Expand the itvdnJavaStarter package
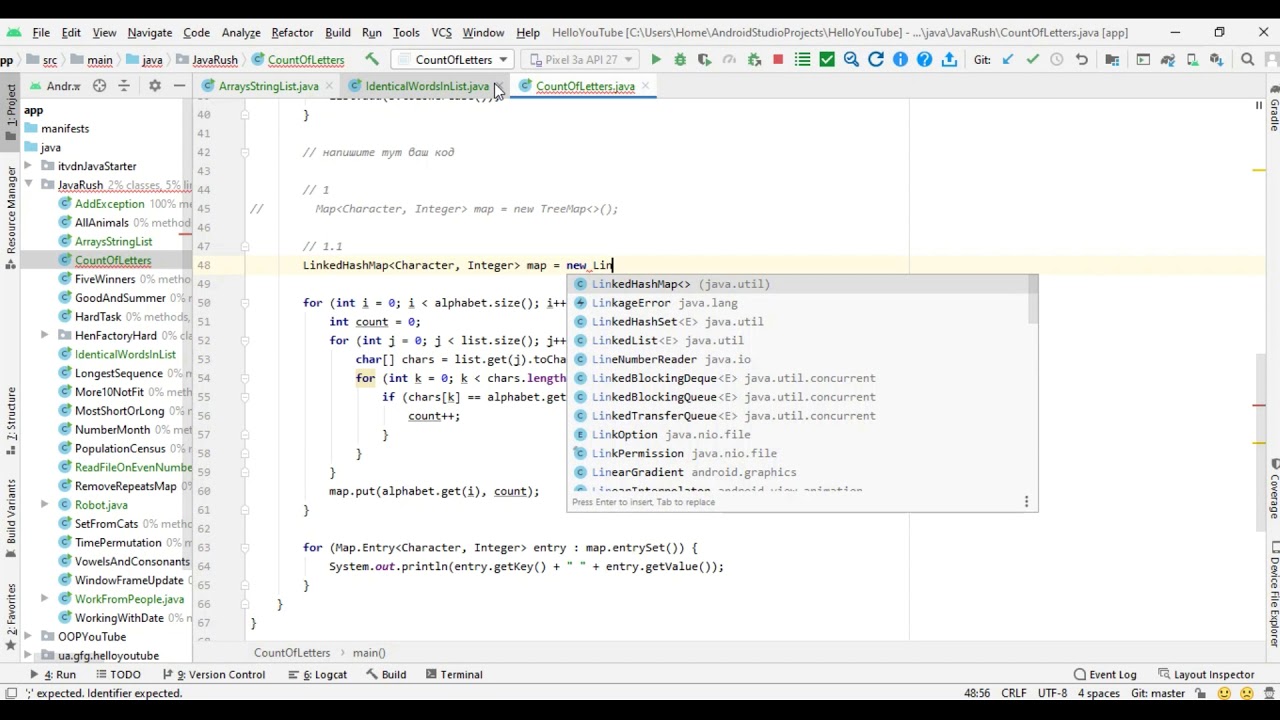This screenshot has height=720, width=1280. (x=29, y=166)
